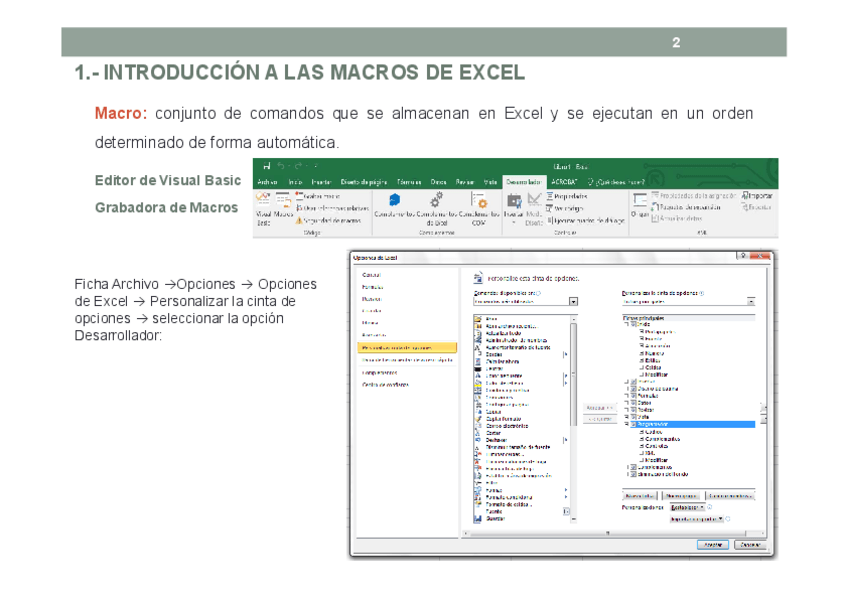Click the Insertar controls icon
The width and height of the screenshot is (848, 599).
[513, 203]
